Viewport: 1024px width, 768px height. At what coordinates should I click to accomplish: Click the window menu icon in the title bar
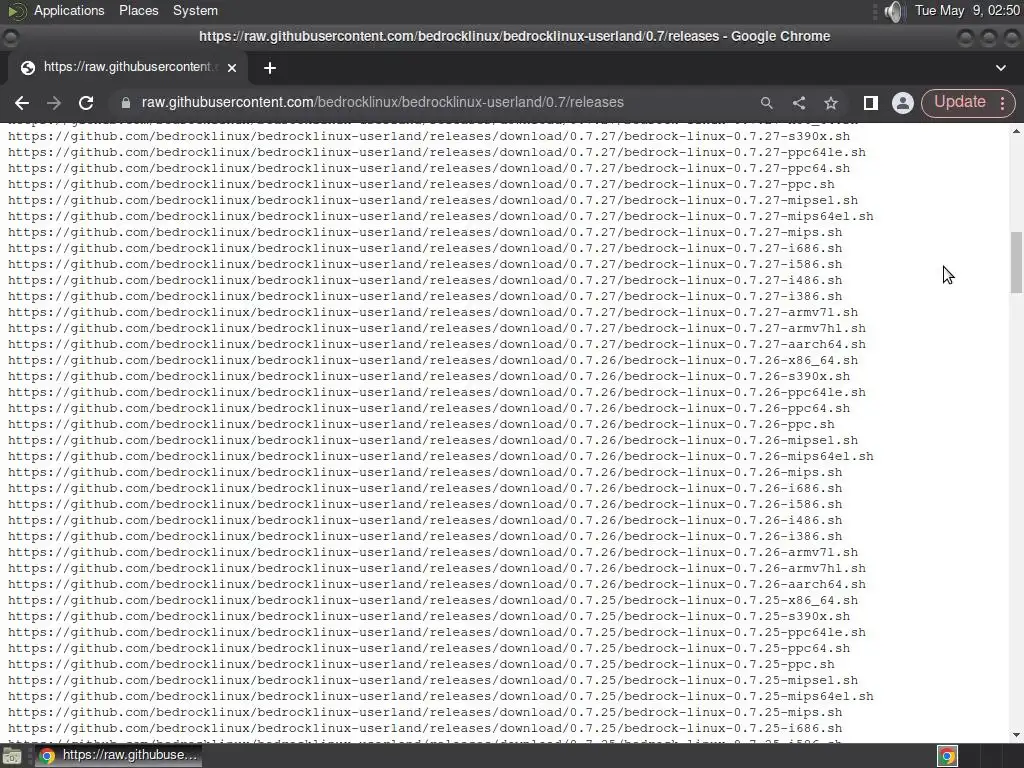pyautogui.click(x=10, y=37)
